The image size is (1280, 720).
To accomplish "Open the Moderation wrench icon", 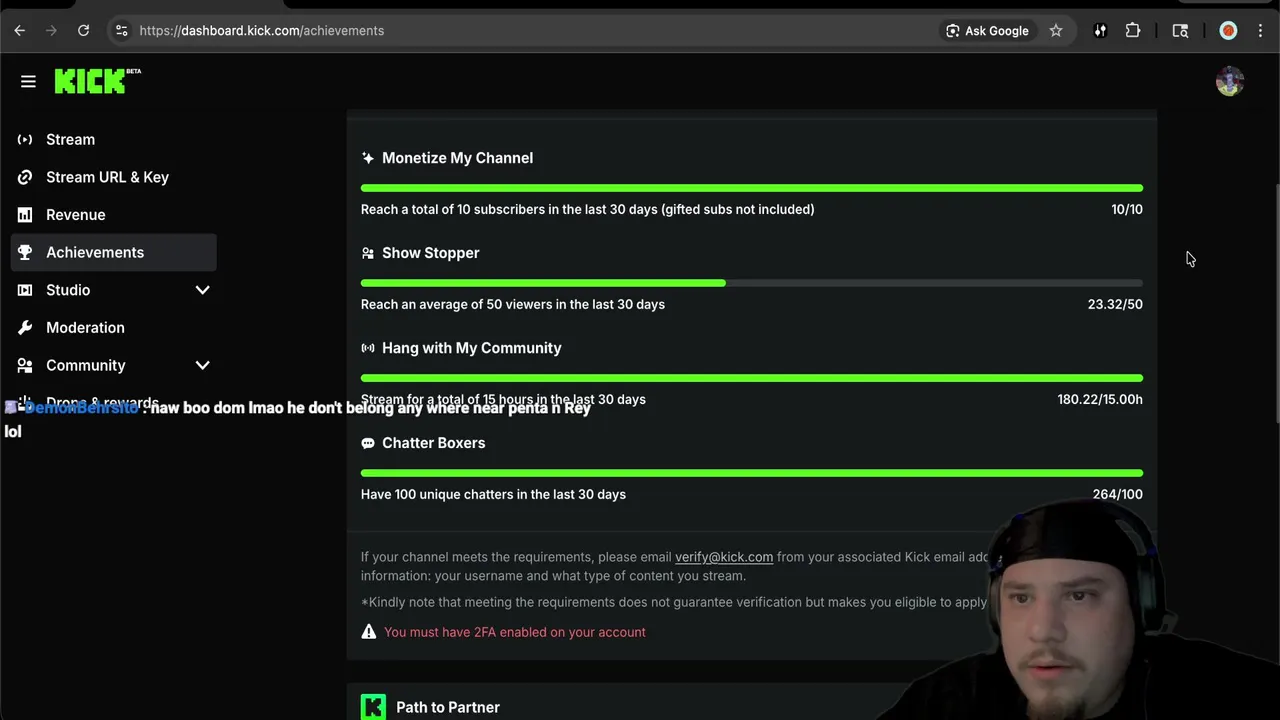I will 25,328.
